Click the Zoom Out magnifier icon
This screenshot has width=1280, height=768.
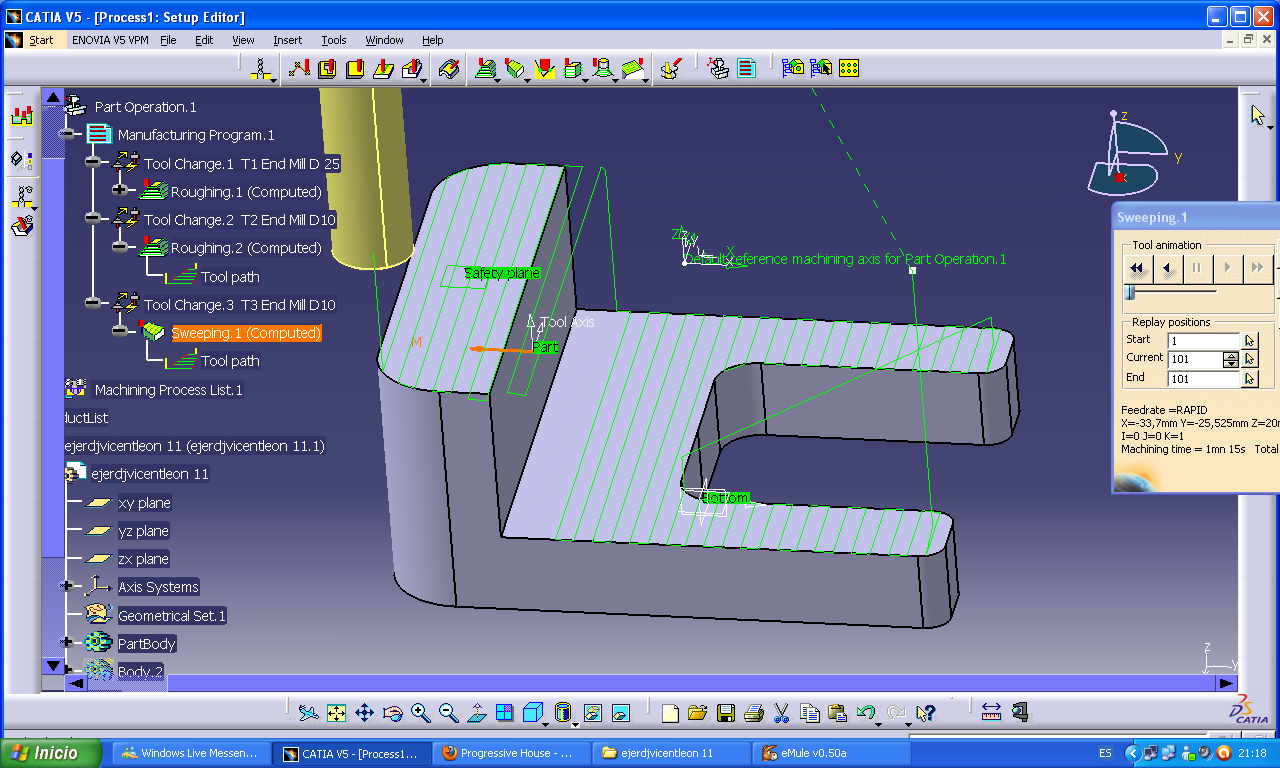448,713
